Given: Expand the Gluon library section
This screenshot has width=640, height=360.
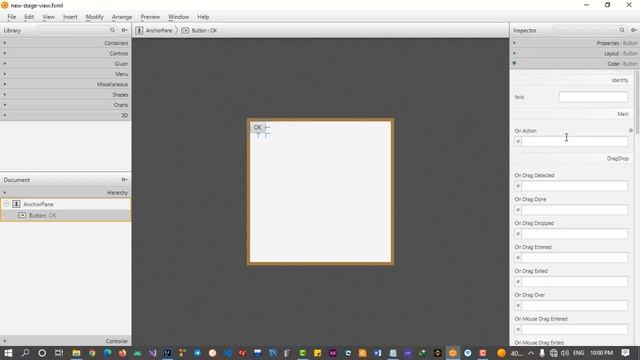Looking at the screenshot, I should click(x=66, y=64).
